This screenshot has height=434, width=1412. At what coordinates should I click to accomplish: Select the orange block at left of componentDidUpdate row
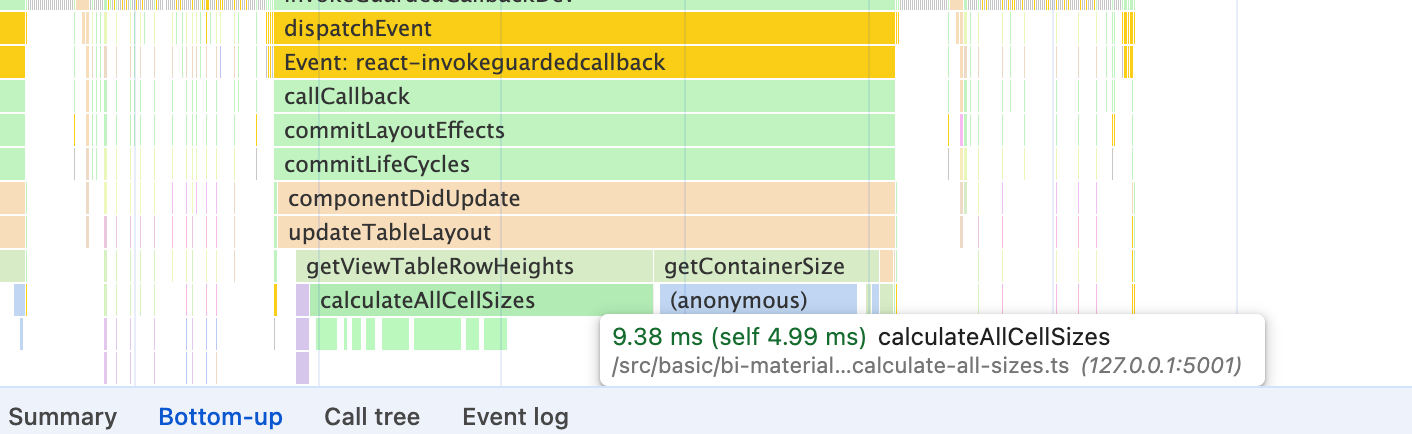pyautogui.click(x=12, y=198)
